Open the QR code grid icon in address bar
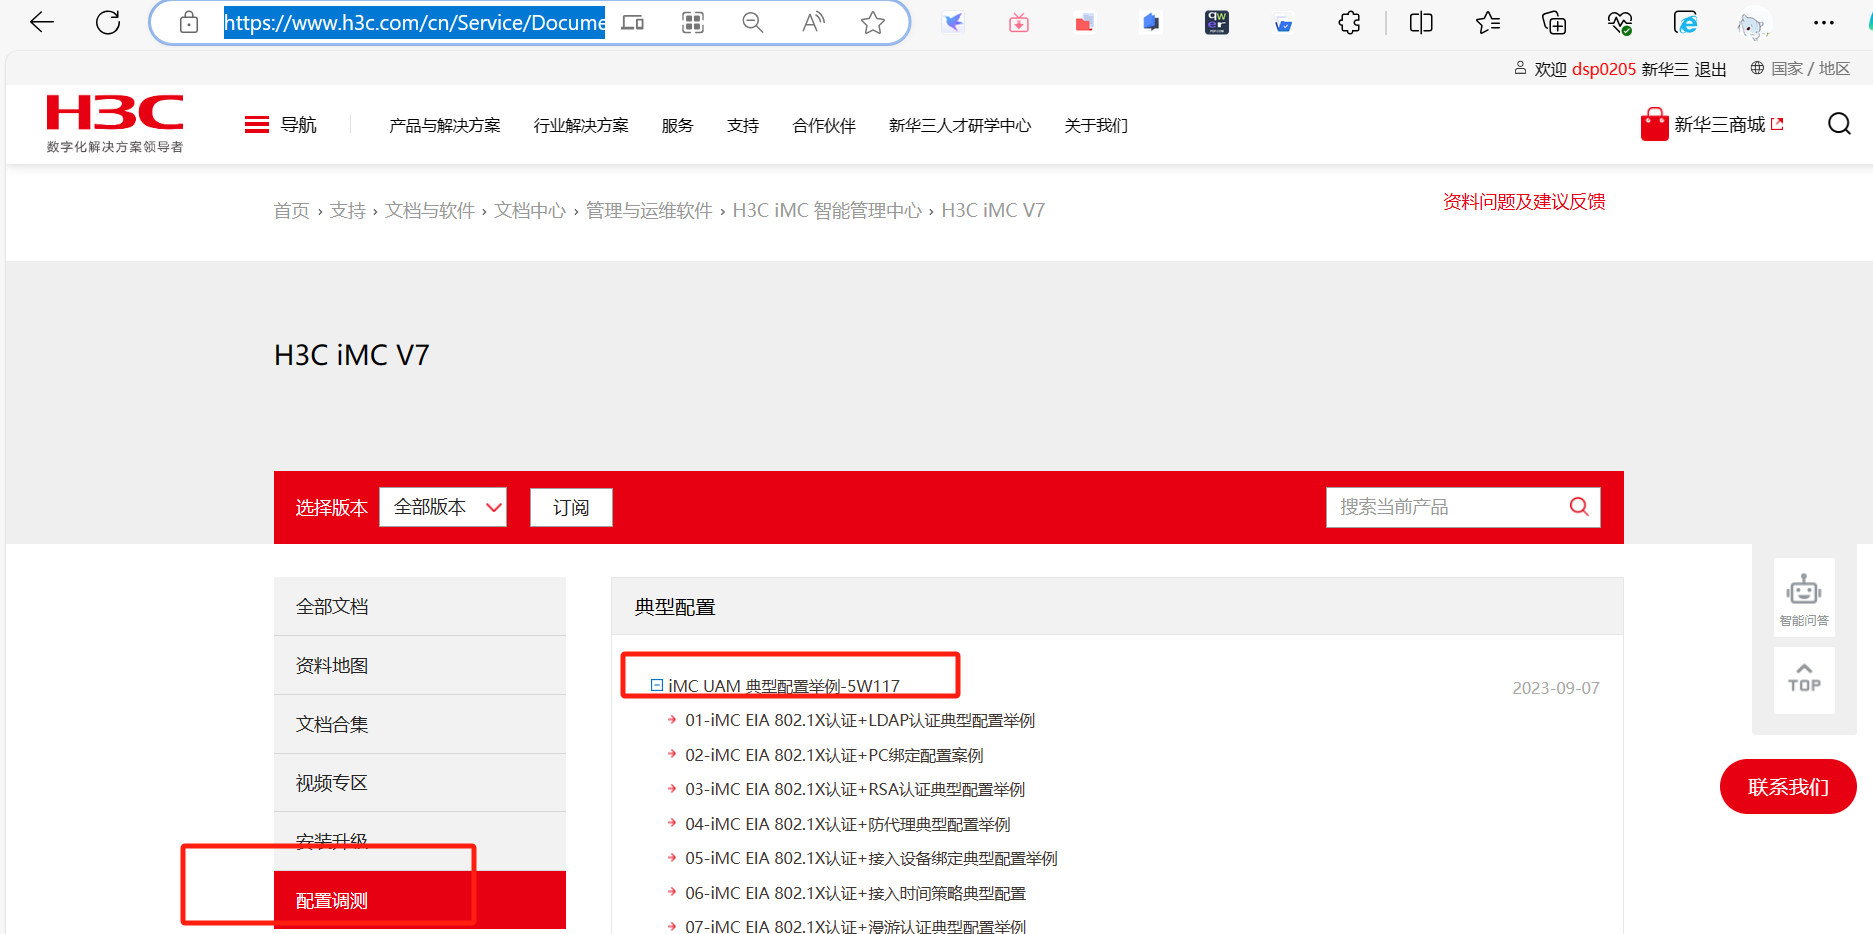Image resolution: width=1873 pixels, height=934 pixels. pyautogui.click(x=693, y=22)
